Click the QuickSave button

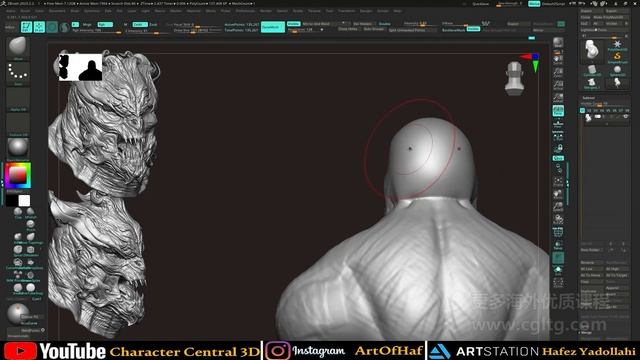point(480,4)
